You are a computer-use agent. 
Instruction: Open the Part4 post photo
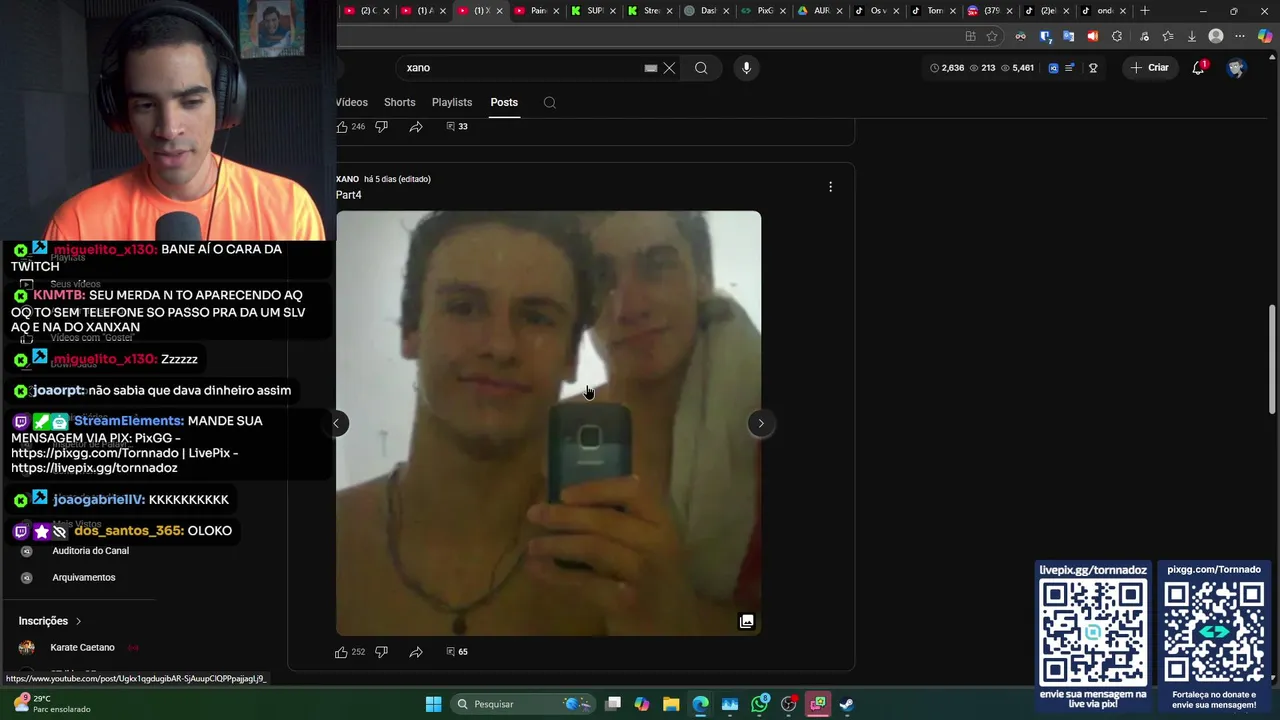tap(548, 423)
